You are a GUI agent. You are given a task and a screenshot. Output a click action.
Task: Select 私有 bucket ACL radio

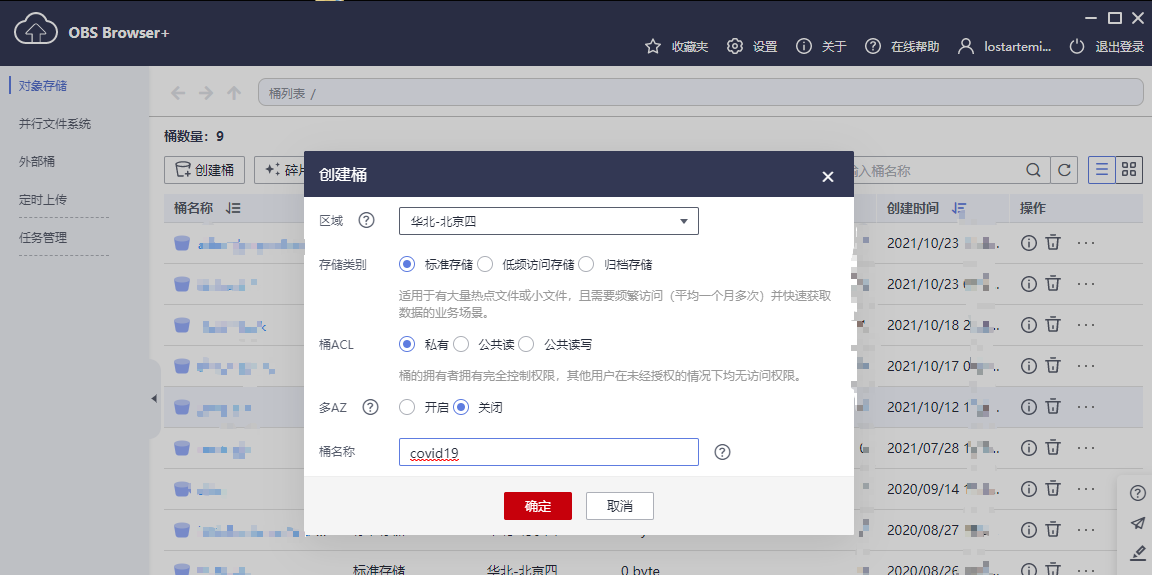[406, 344]
